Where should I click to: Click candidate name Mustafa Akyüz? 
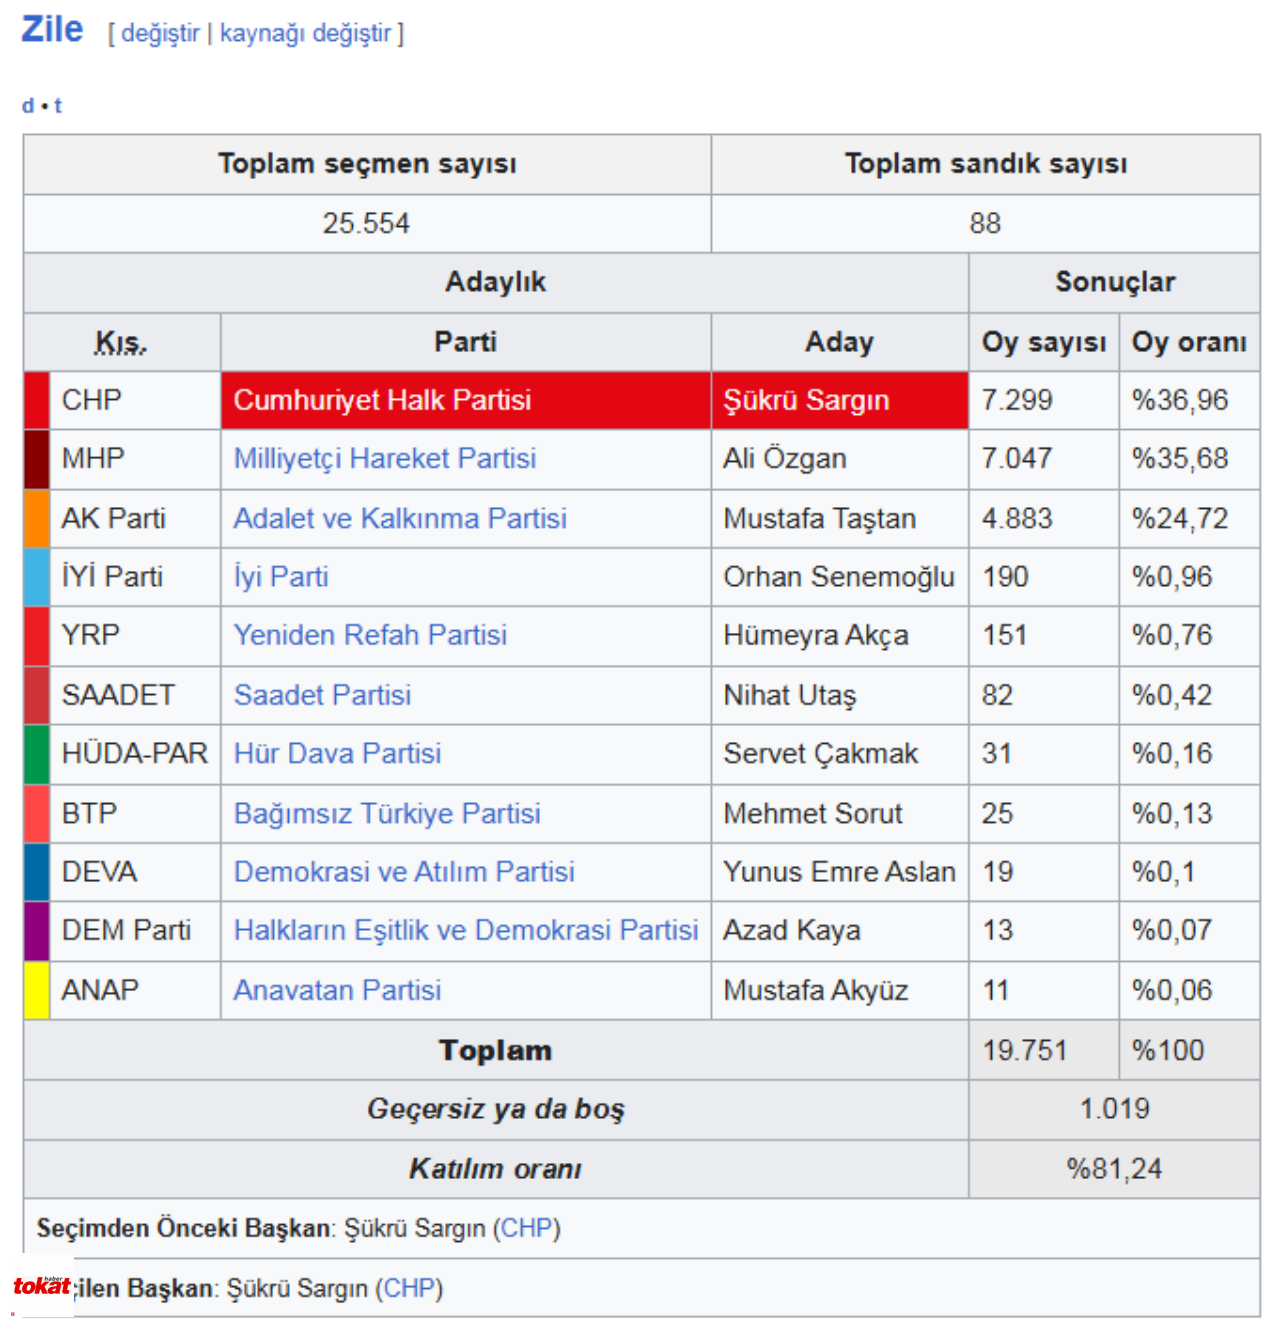tap(816, 990)
